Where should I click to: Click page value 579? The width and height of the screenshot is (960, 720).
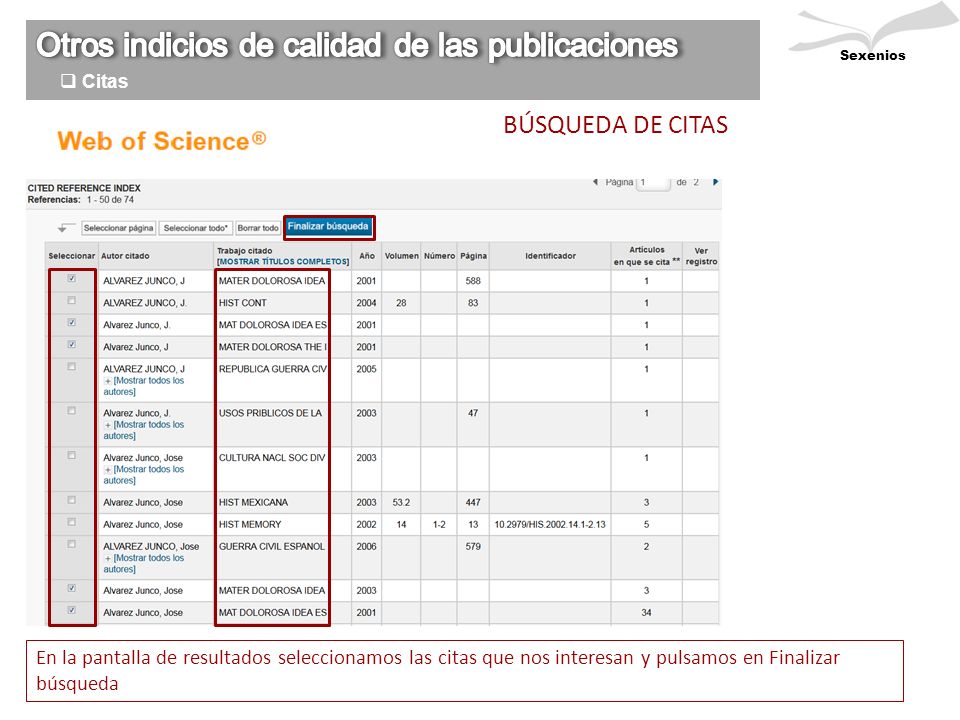(x=473, y=547)
